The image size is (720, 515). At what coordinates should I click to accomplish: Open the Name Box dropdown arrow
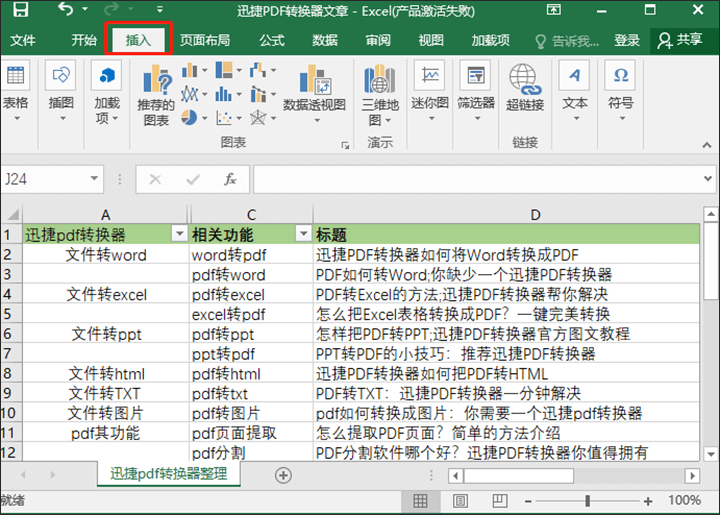pyautogui.click(x=94, y=179)
